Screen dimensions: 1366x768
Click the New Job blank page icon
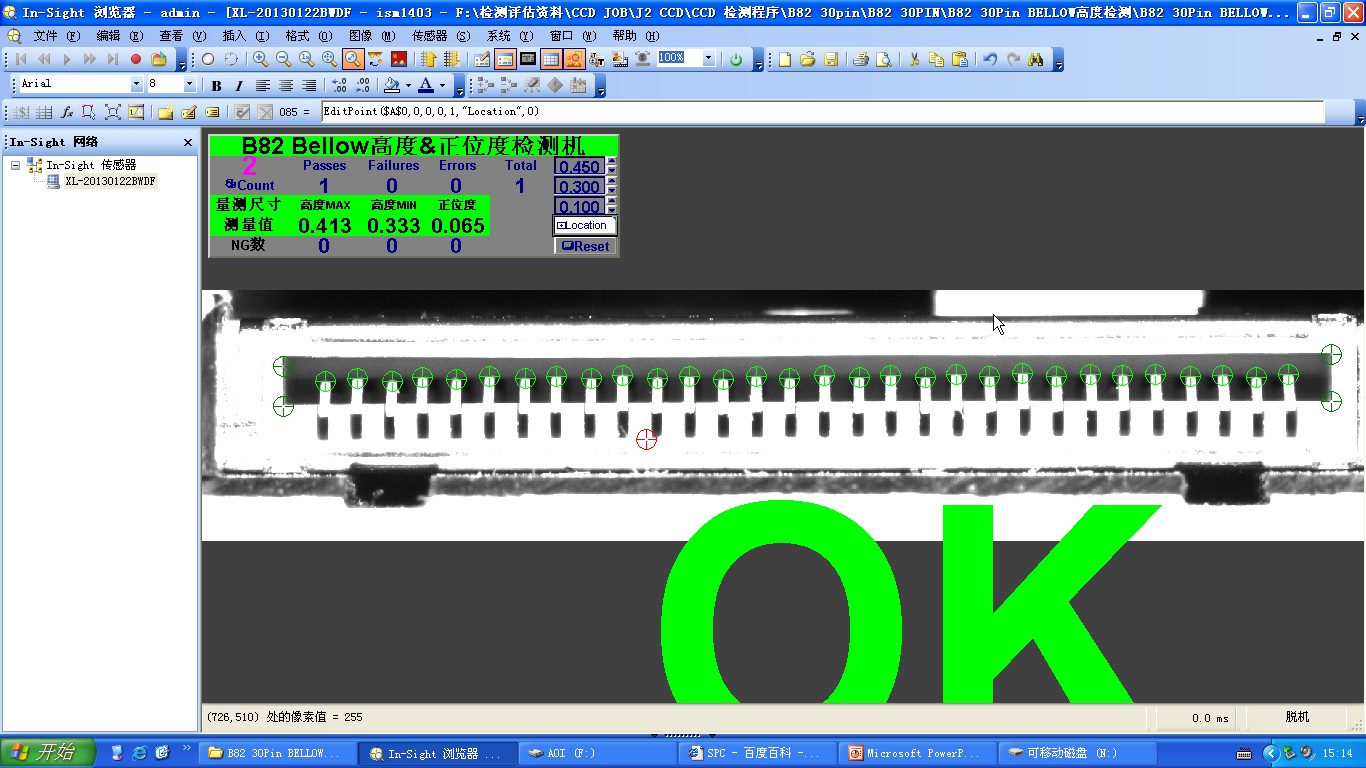point(785,59)
